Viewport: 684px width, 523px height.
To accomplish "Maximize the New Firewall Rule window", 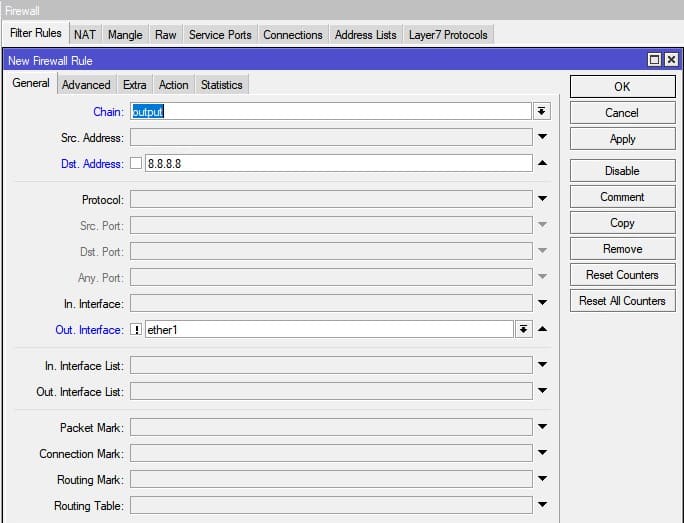I will [x=654, y=60].
